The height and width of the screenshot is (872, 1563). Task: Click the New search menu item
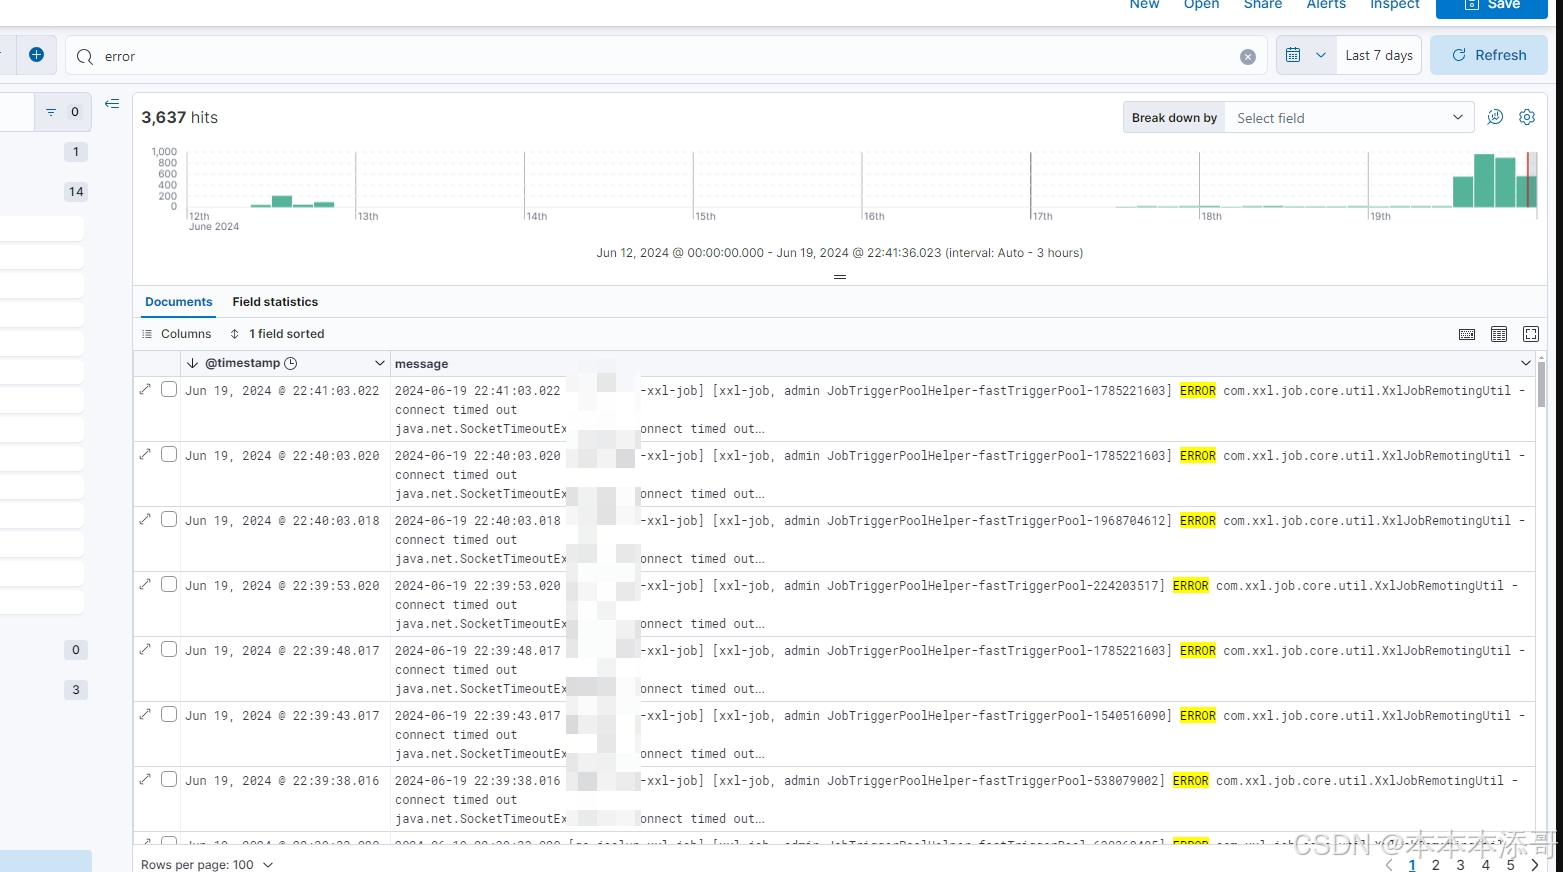pos(1144,5)
